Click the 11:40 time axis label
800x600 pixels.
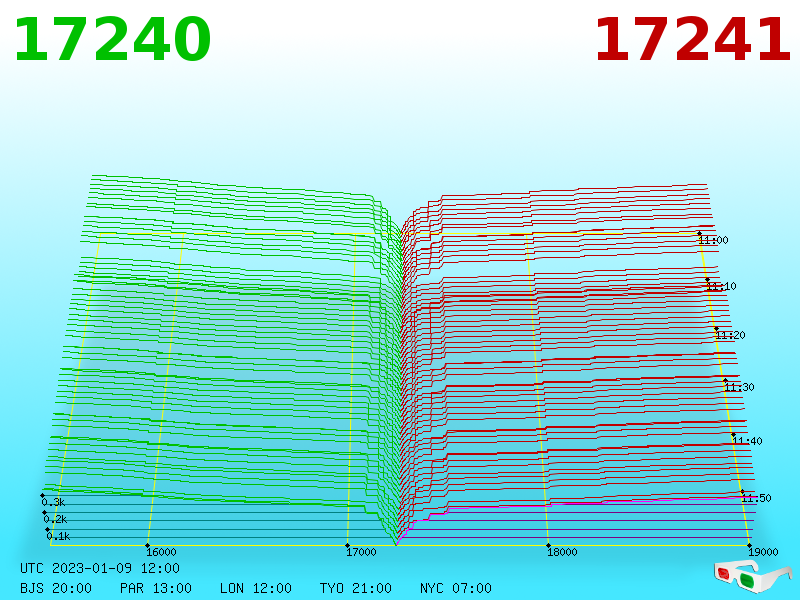point(747,441)
